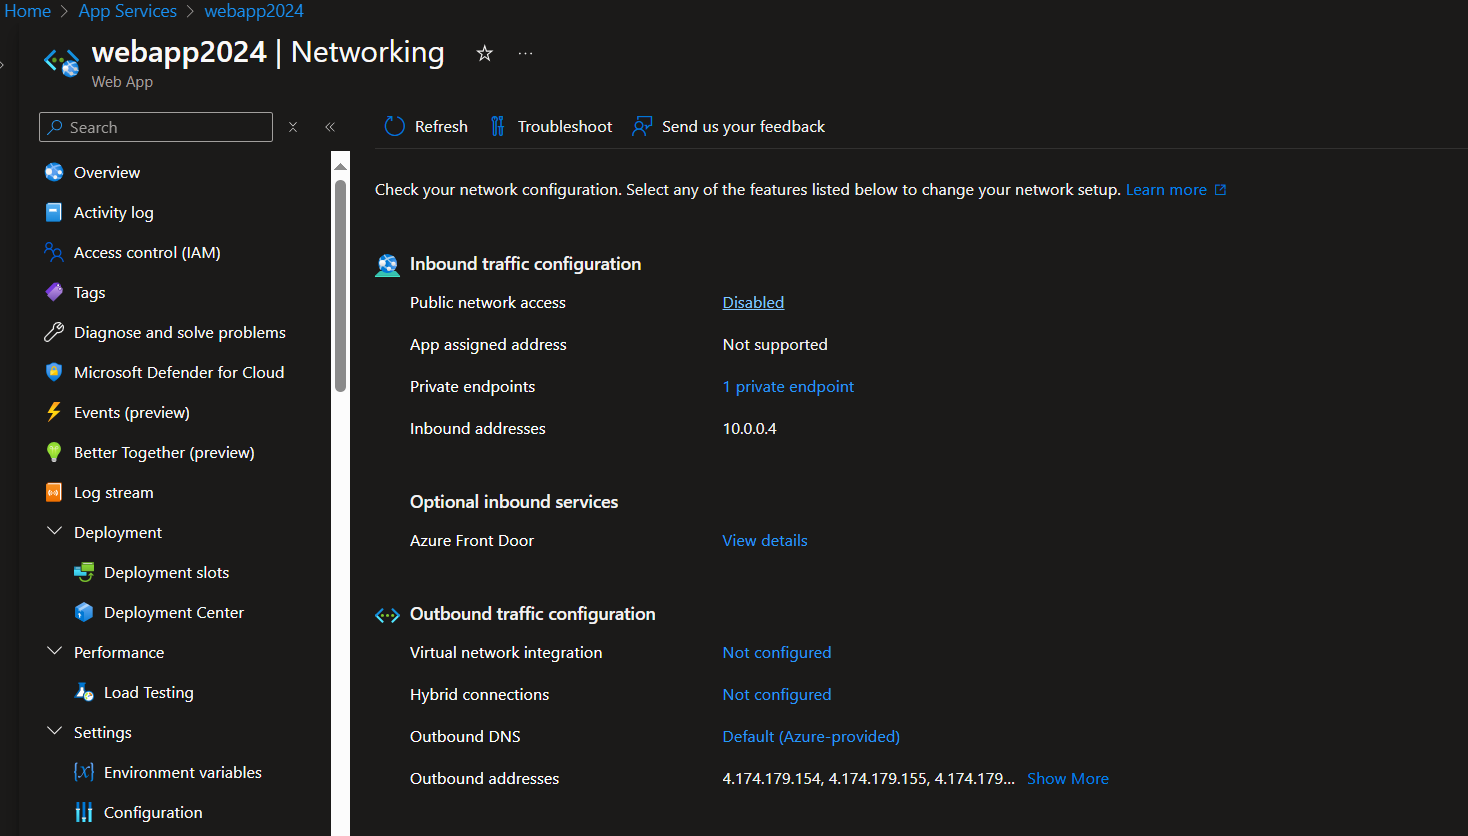Screen dimensions: 1468x836
Task: Open Microsoft Defender for Cloud
Action: pyautogui.click(x=179, y=372)
